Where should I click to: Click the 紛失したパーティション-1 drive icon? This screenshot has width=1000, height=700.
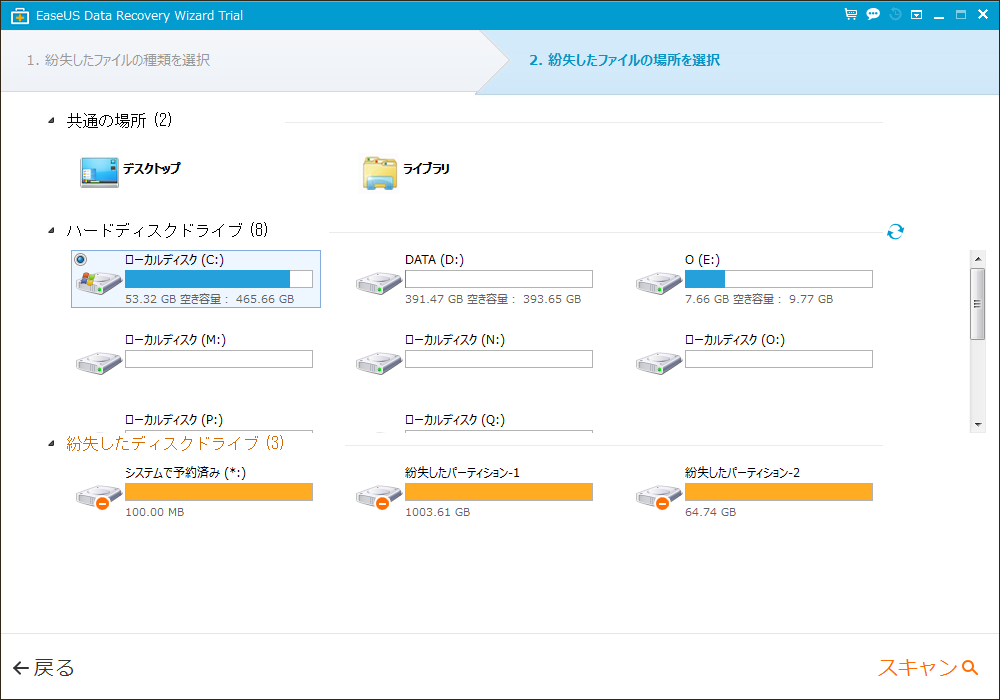[379, 497]
